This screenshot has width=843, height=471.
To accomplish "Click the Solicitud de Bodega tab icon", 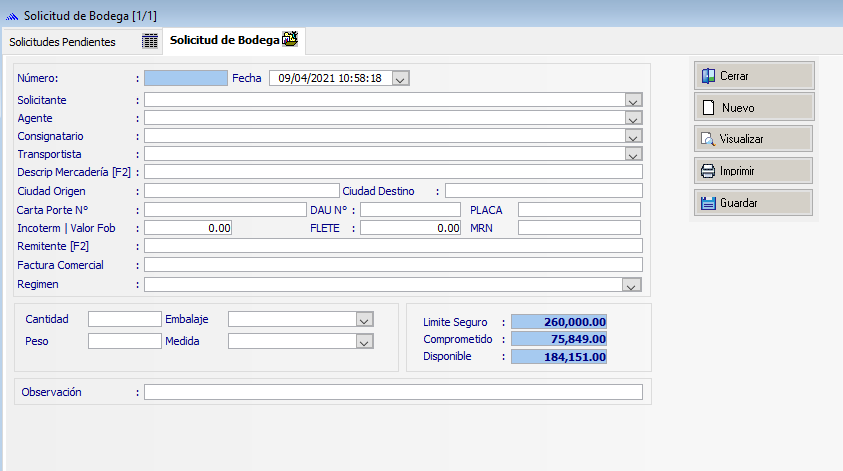I will pos(290,40).
